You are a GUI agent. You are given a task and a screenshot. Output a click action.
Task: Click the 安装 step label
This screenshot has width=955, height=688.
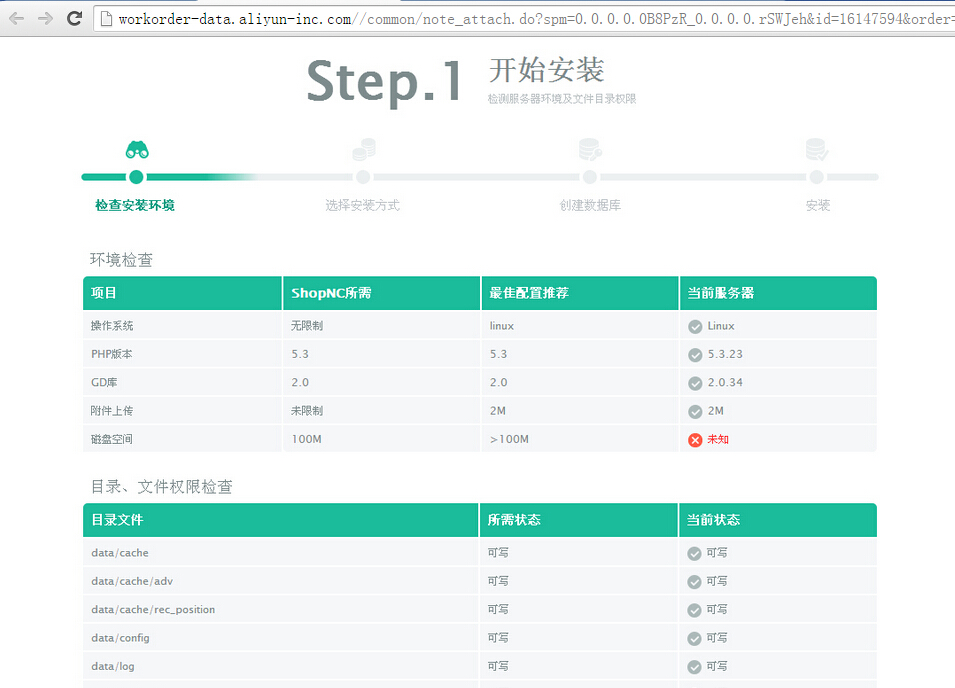[817, 205]
